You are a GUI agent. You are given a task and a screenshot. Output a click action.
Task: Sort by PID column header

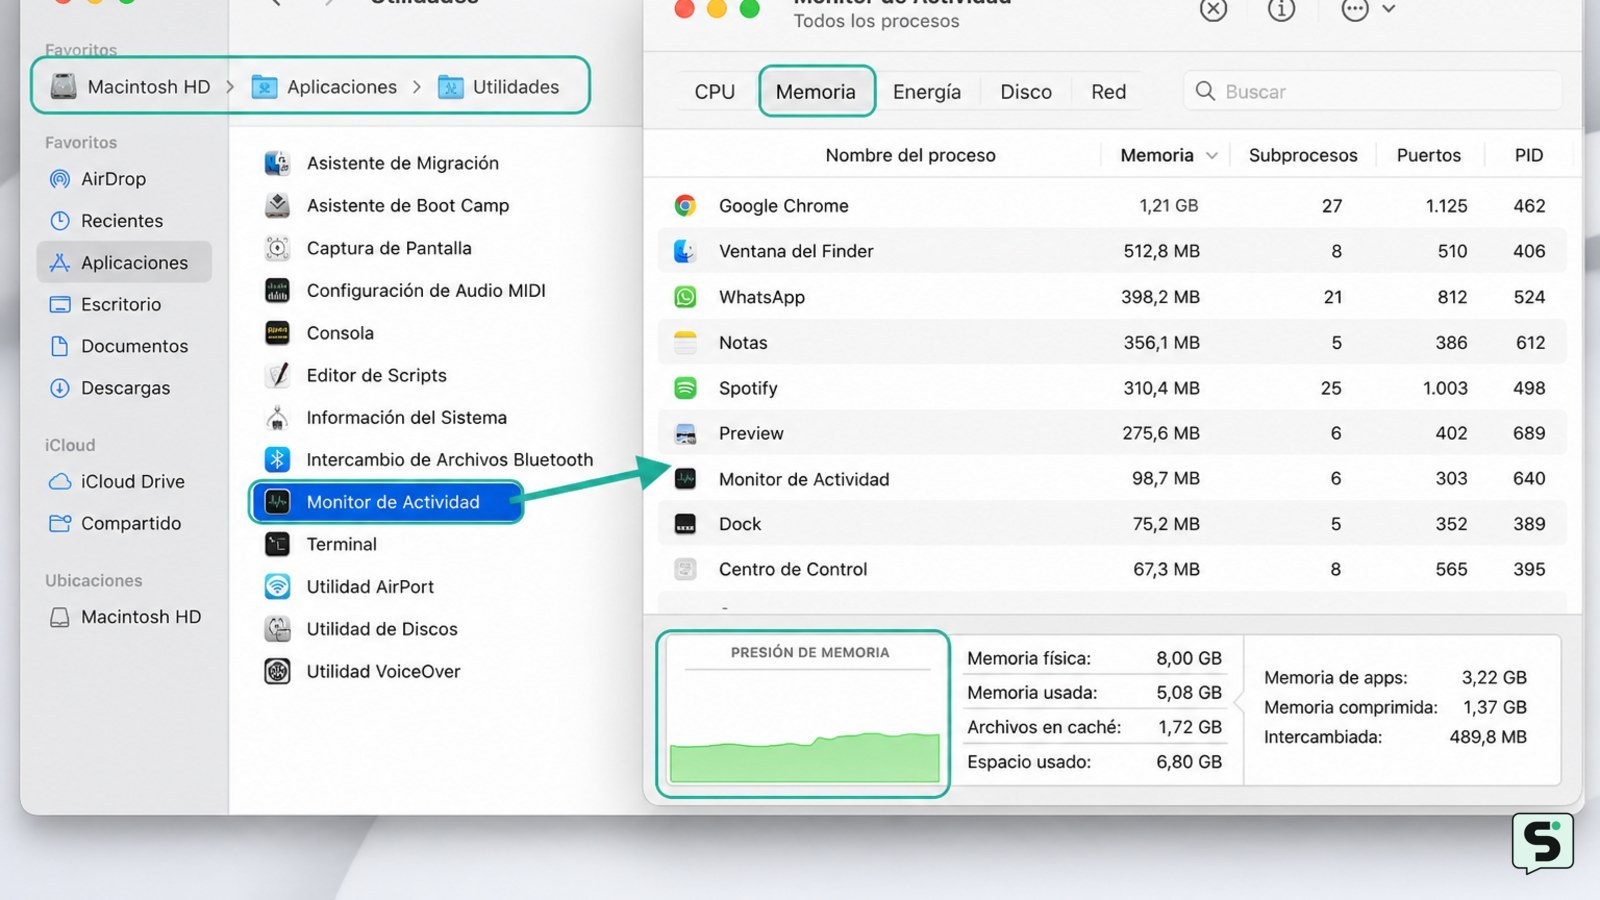(1528, 155)
